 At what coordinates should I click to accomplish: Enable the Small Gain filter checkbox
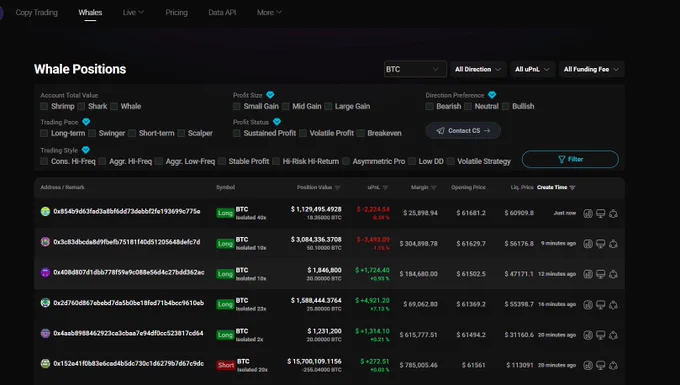pos(236,106)
